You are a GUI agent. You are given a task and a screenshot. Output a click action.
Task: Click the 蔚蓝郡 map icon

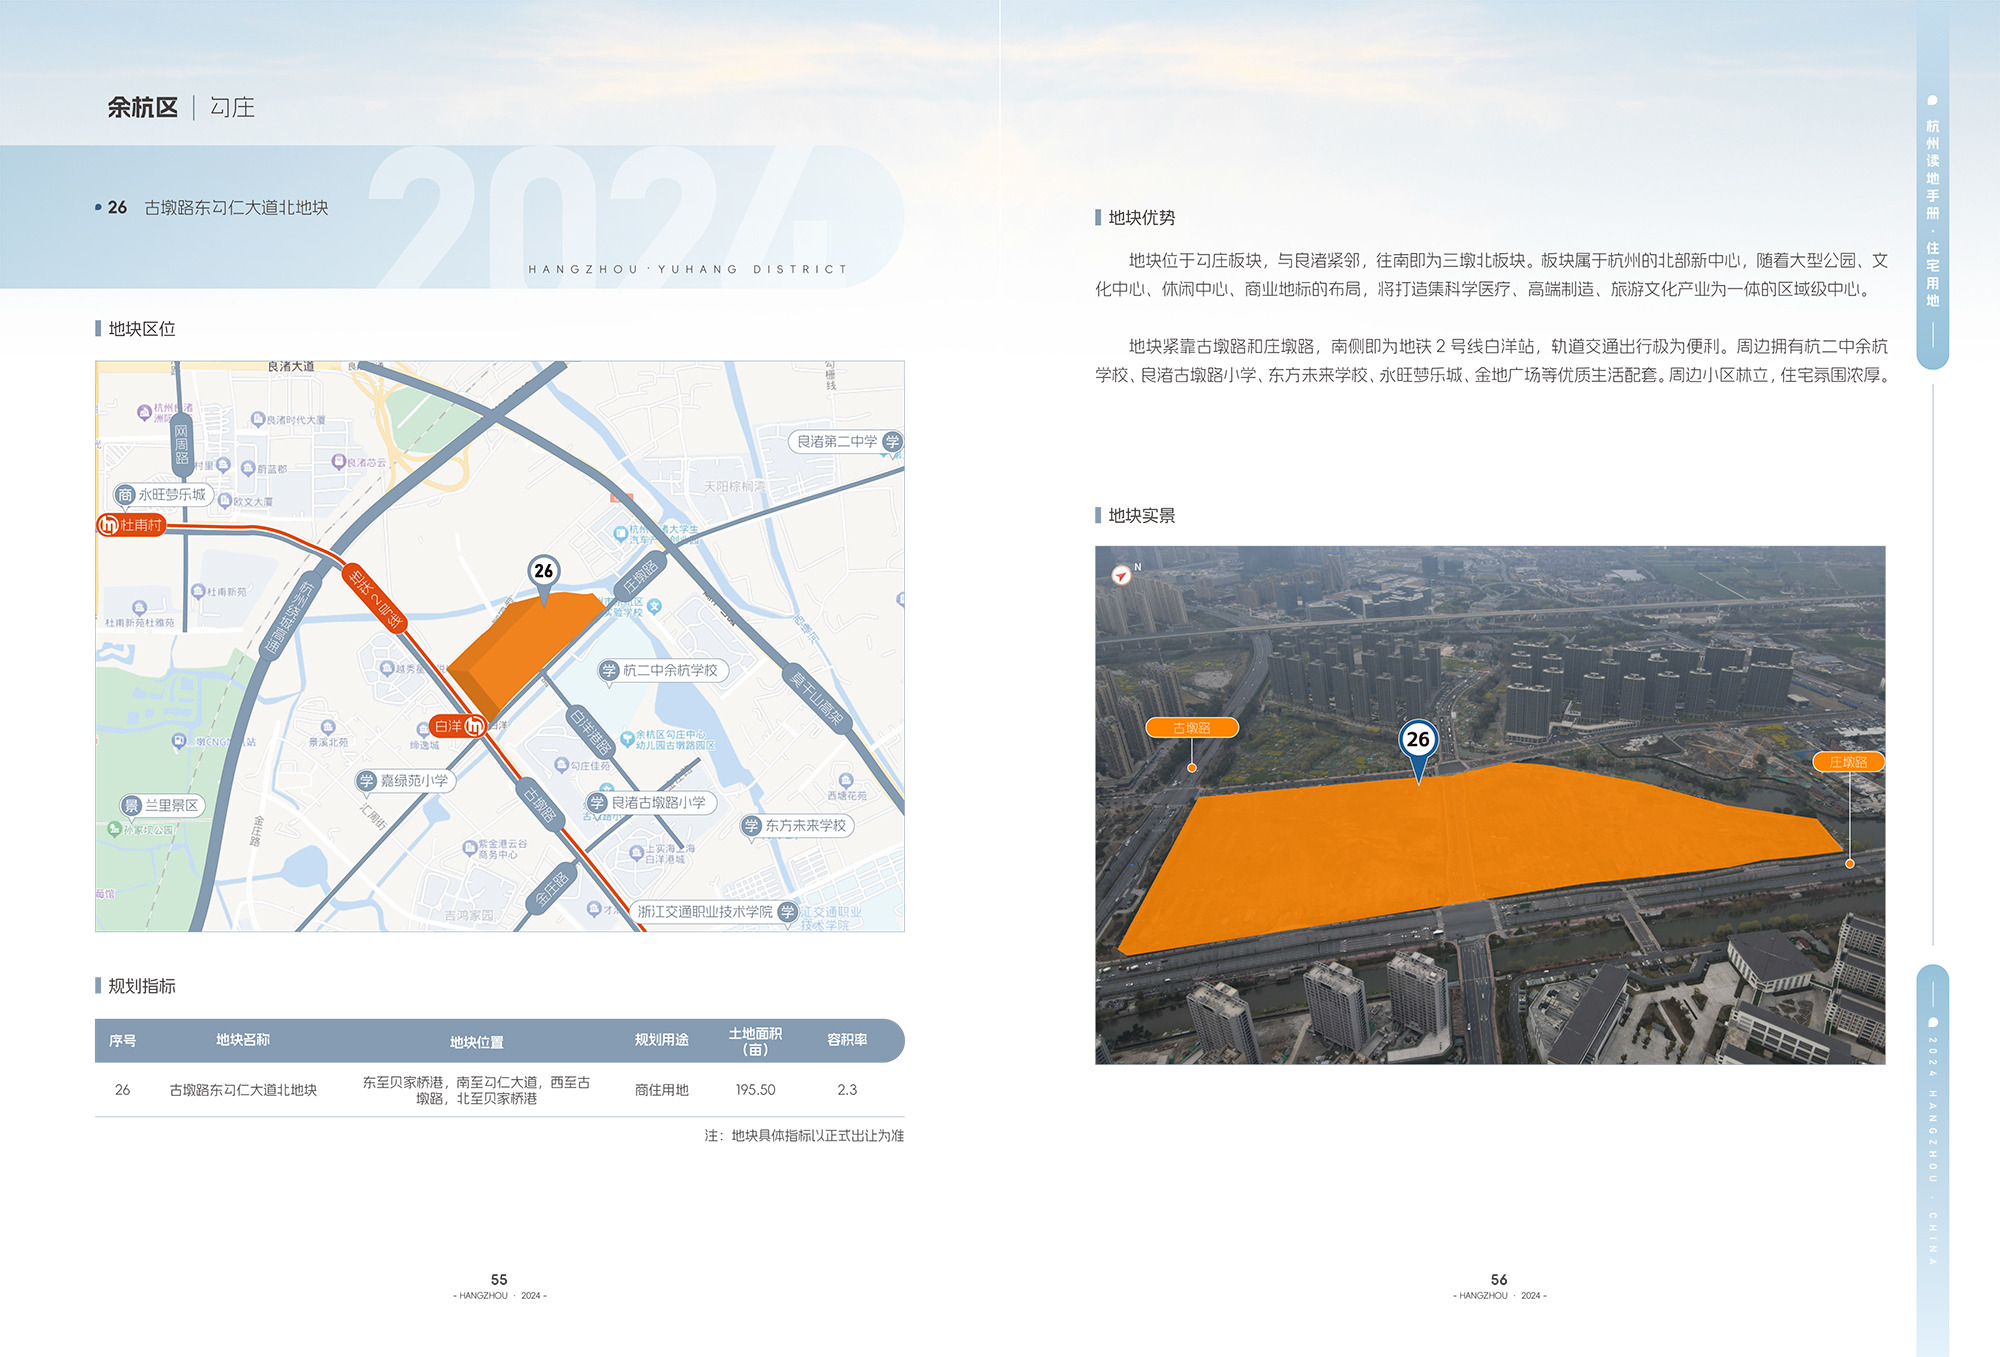click(248, 468)
